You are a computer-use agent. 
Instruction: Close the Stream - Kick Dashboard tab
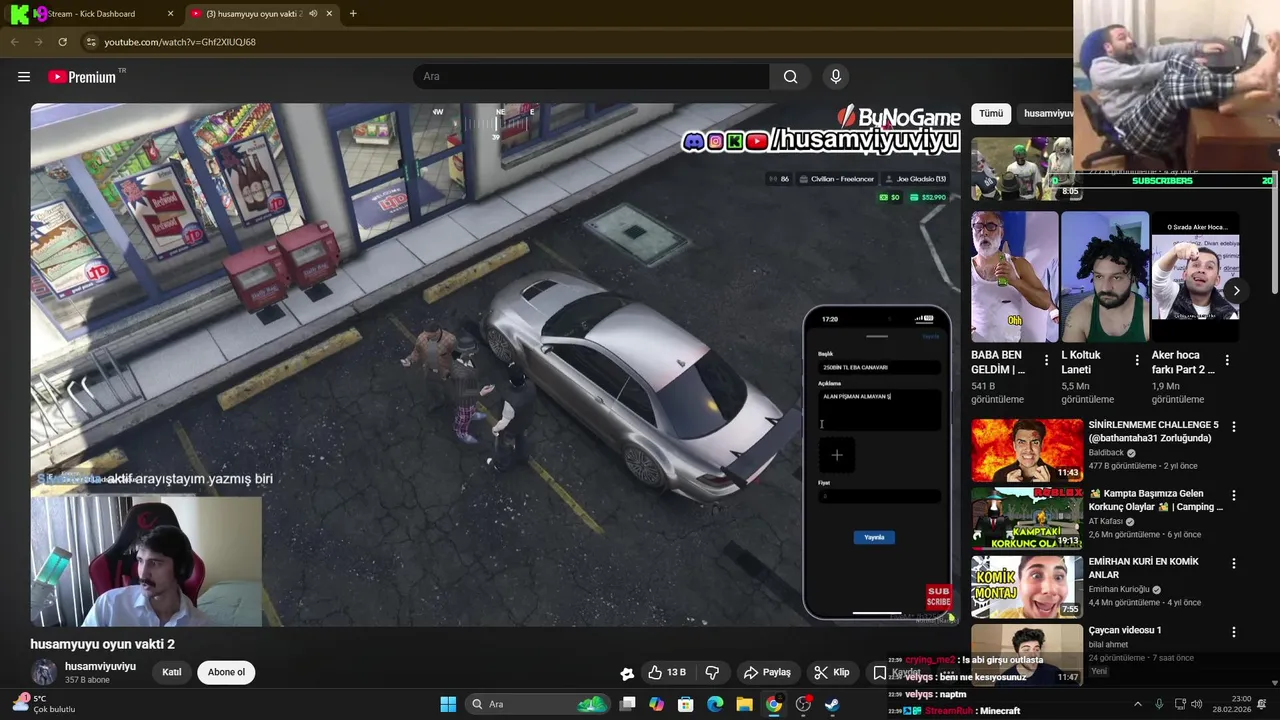170,14
